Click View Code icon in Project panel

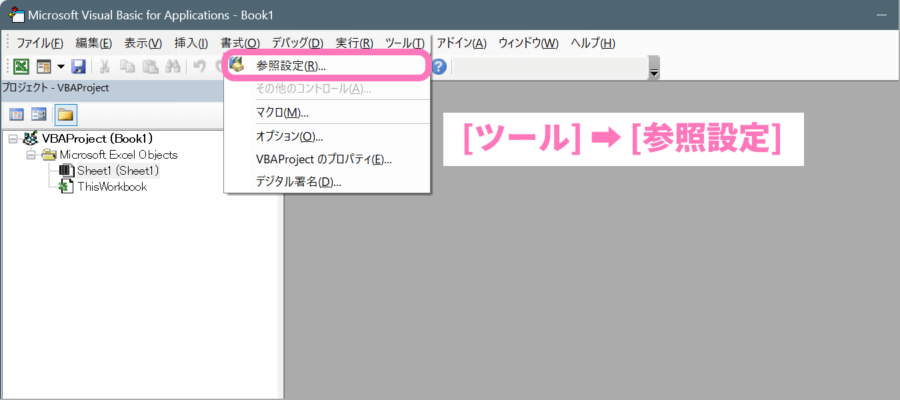tap(17, 114)
